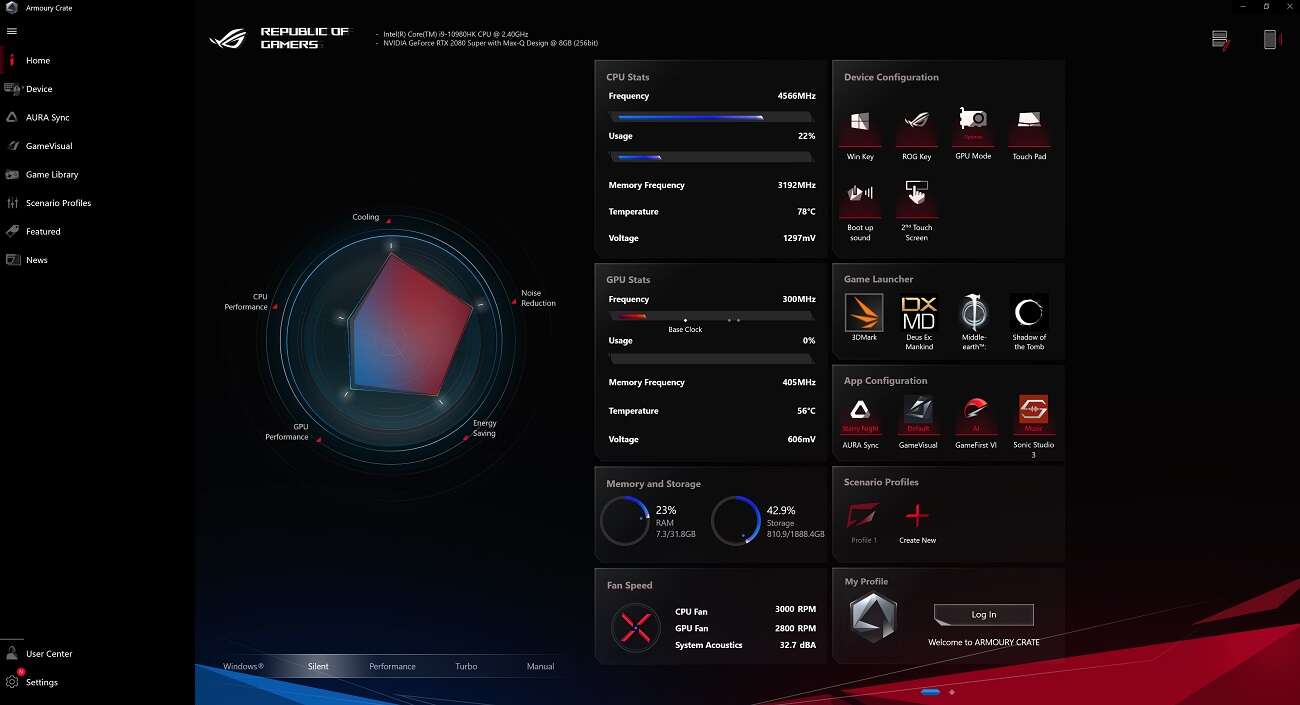Launch 3DMark from Game Launcher
The height and width of the screenshot is (705, 1300).
tap(863, 313)
